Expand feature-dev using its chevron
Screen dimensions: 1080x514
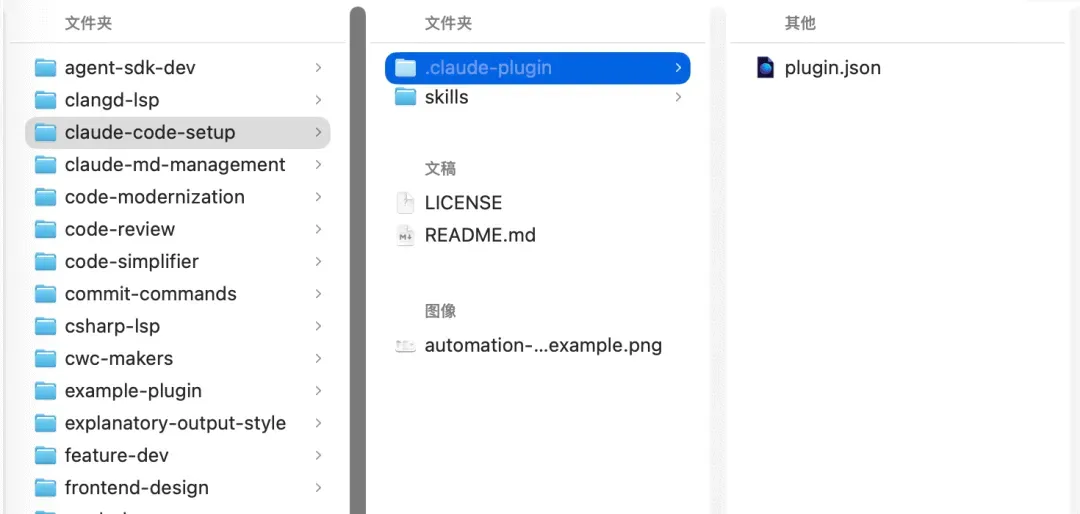pos(318,455)
